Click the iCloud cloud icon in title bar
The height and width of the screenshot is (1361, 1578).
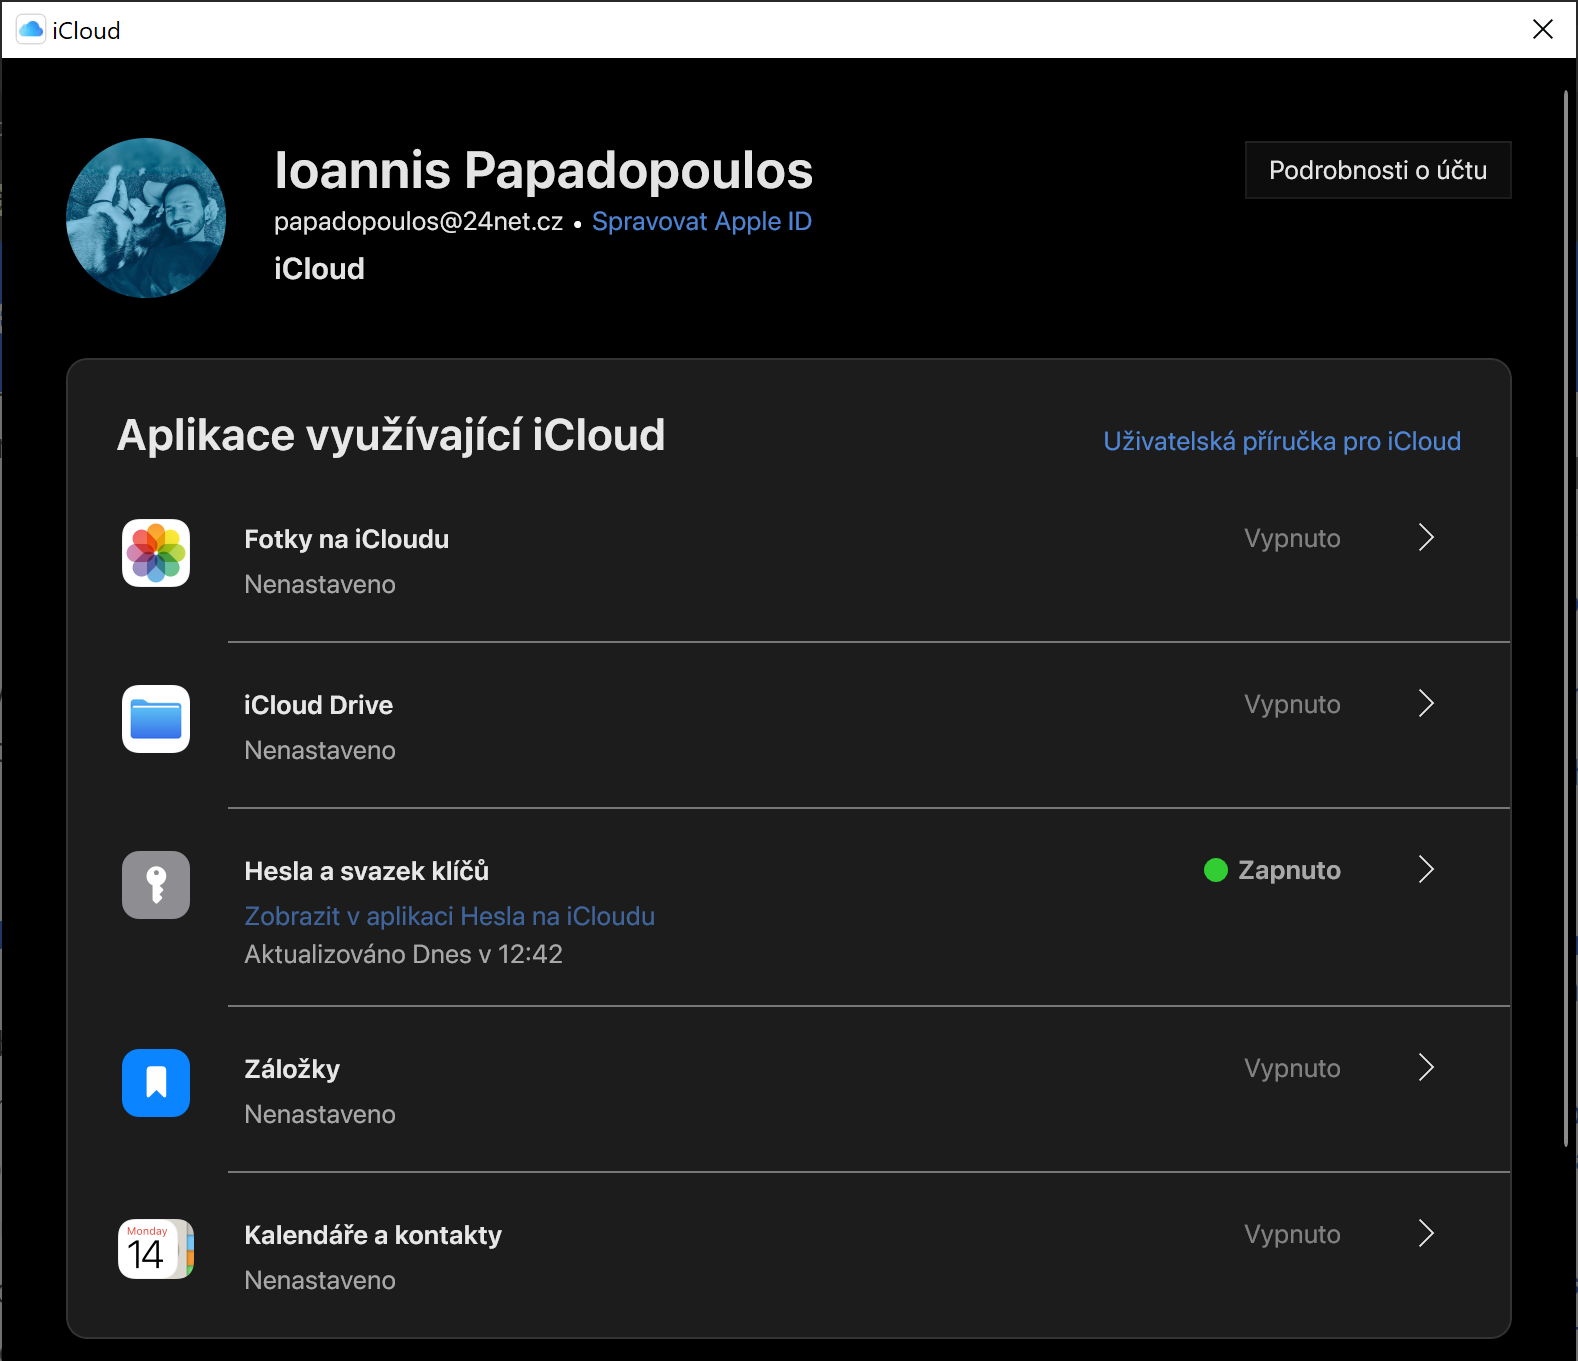(32, 30)
